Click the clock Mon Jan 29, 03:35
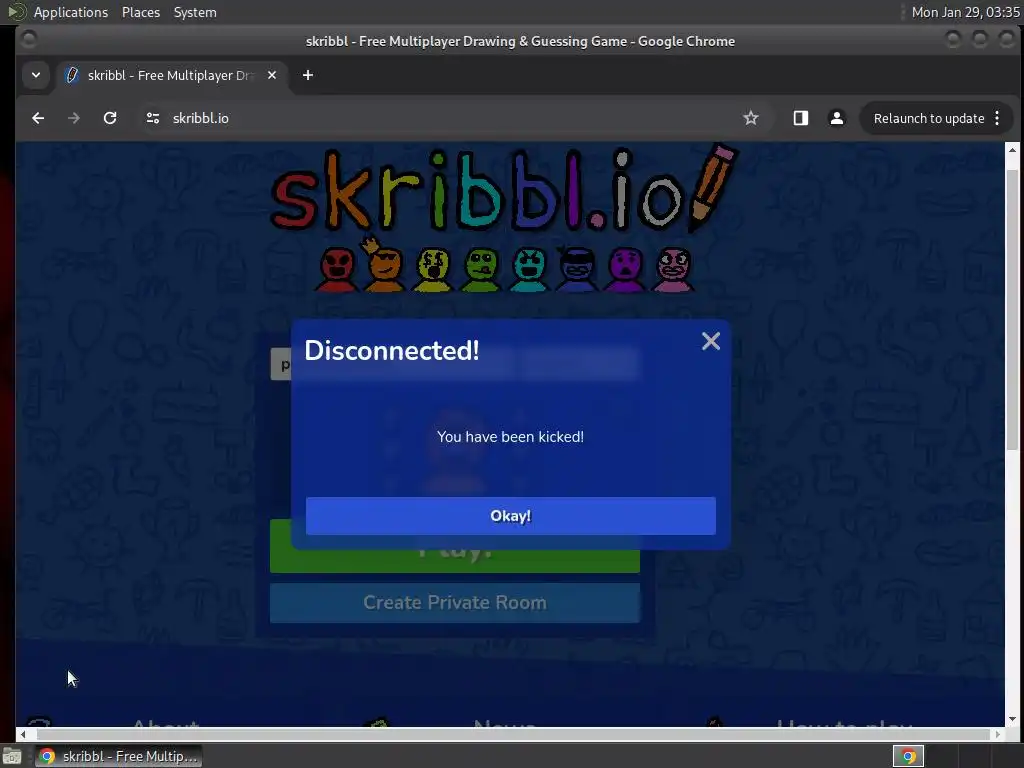Viewport: 1024px width, 768px height. click(x=965, y=12)
